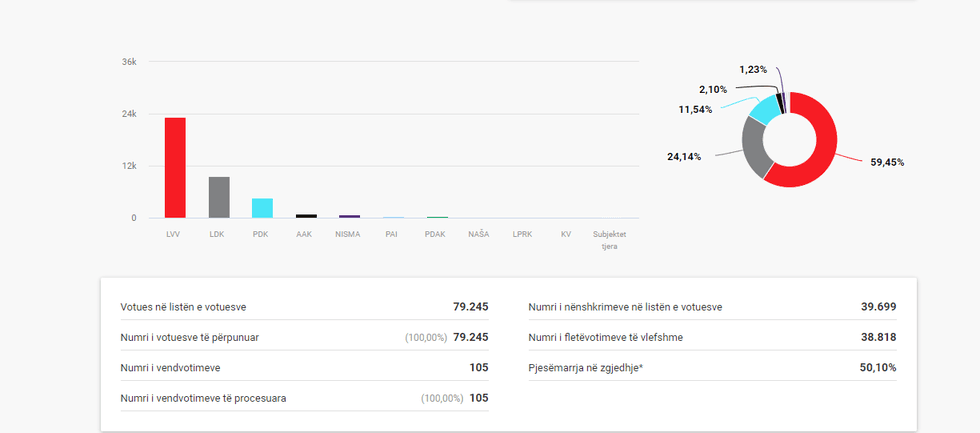This screenshot has height=433, width=980.
Task: Select the Numri i vendvotimeve row
Action: [x=304, y=368]
